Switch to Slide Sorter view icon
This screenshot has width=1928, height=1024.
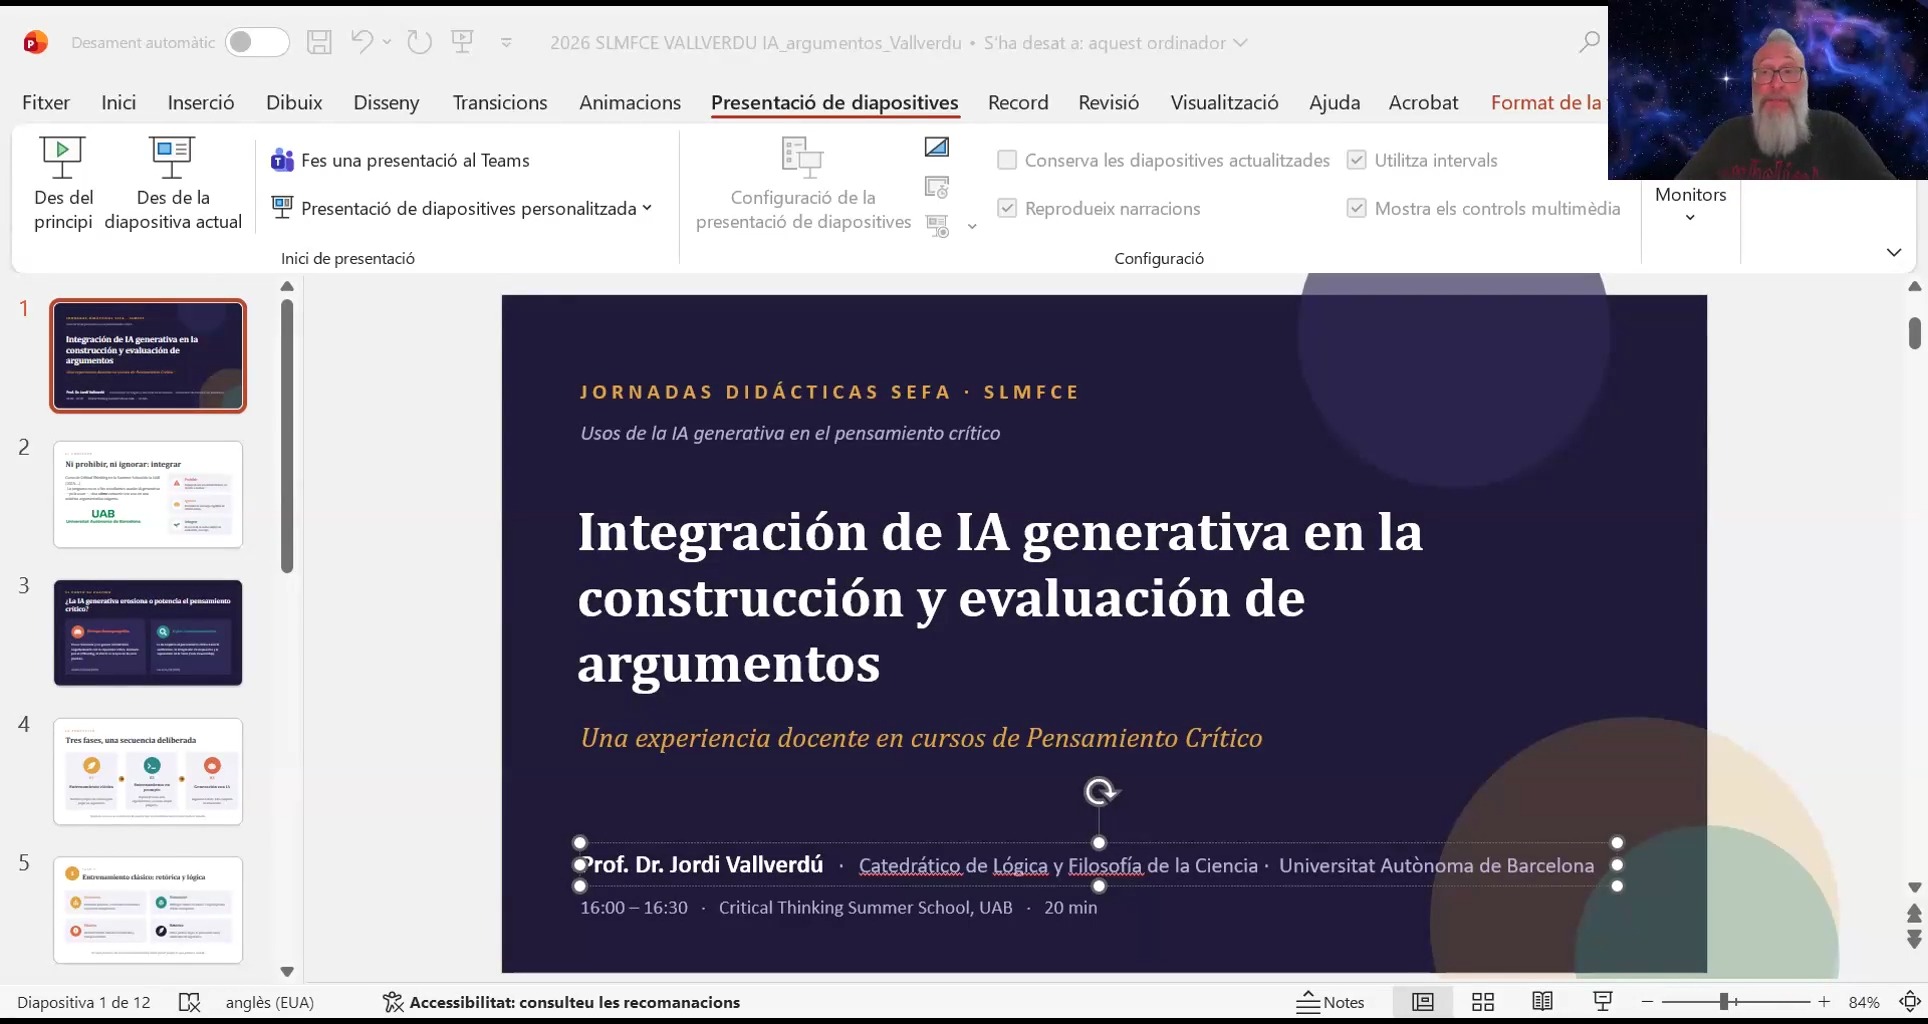coord(1483,1002)
